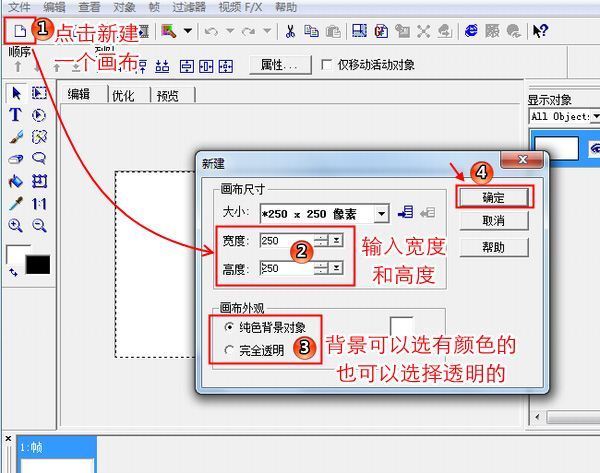
Task: Close the frame panel with small X
Action: 8,439
